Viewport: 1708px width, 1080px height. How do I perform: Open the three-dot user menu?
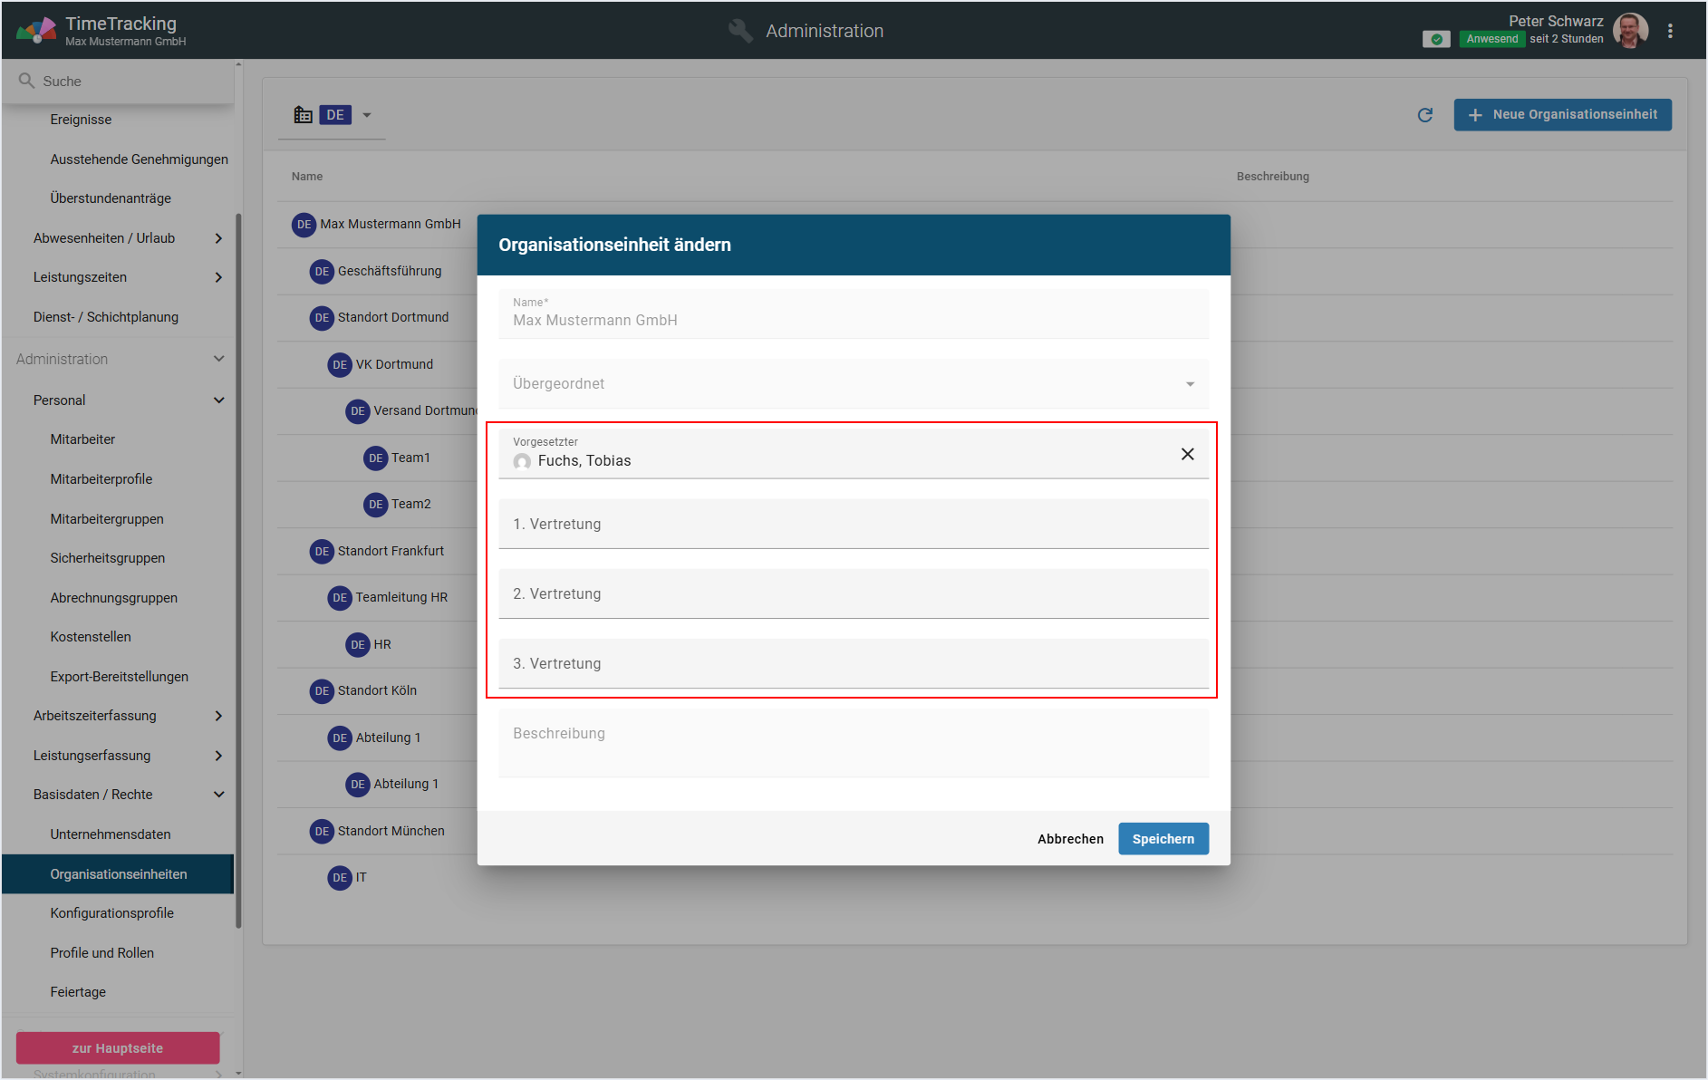(x=1670, y=31)
